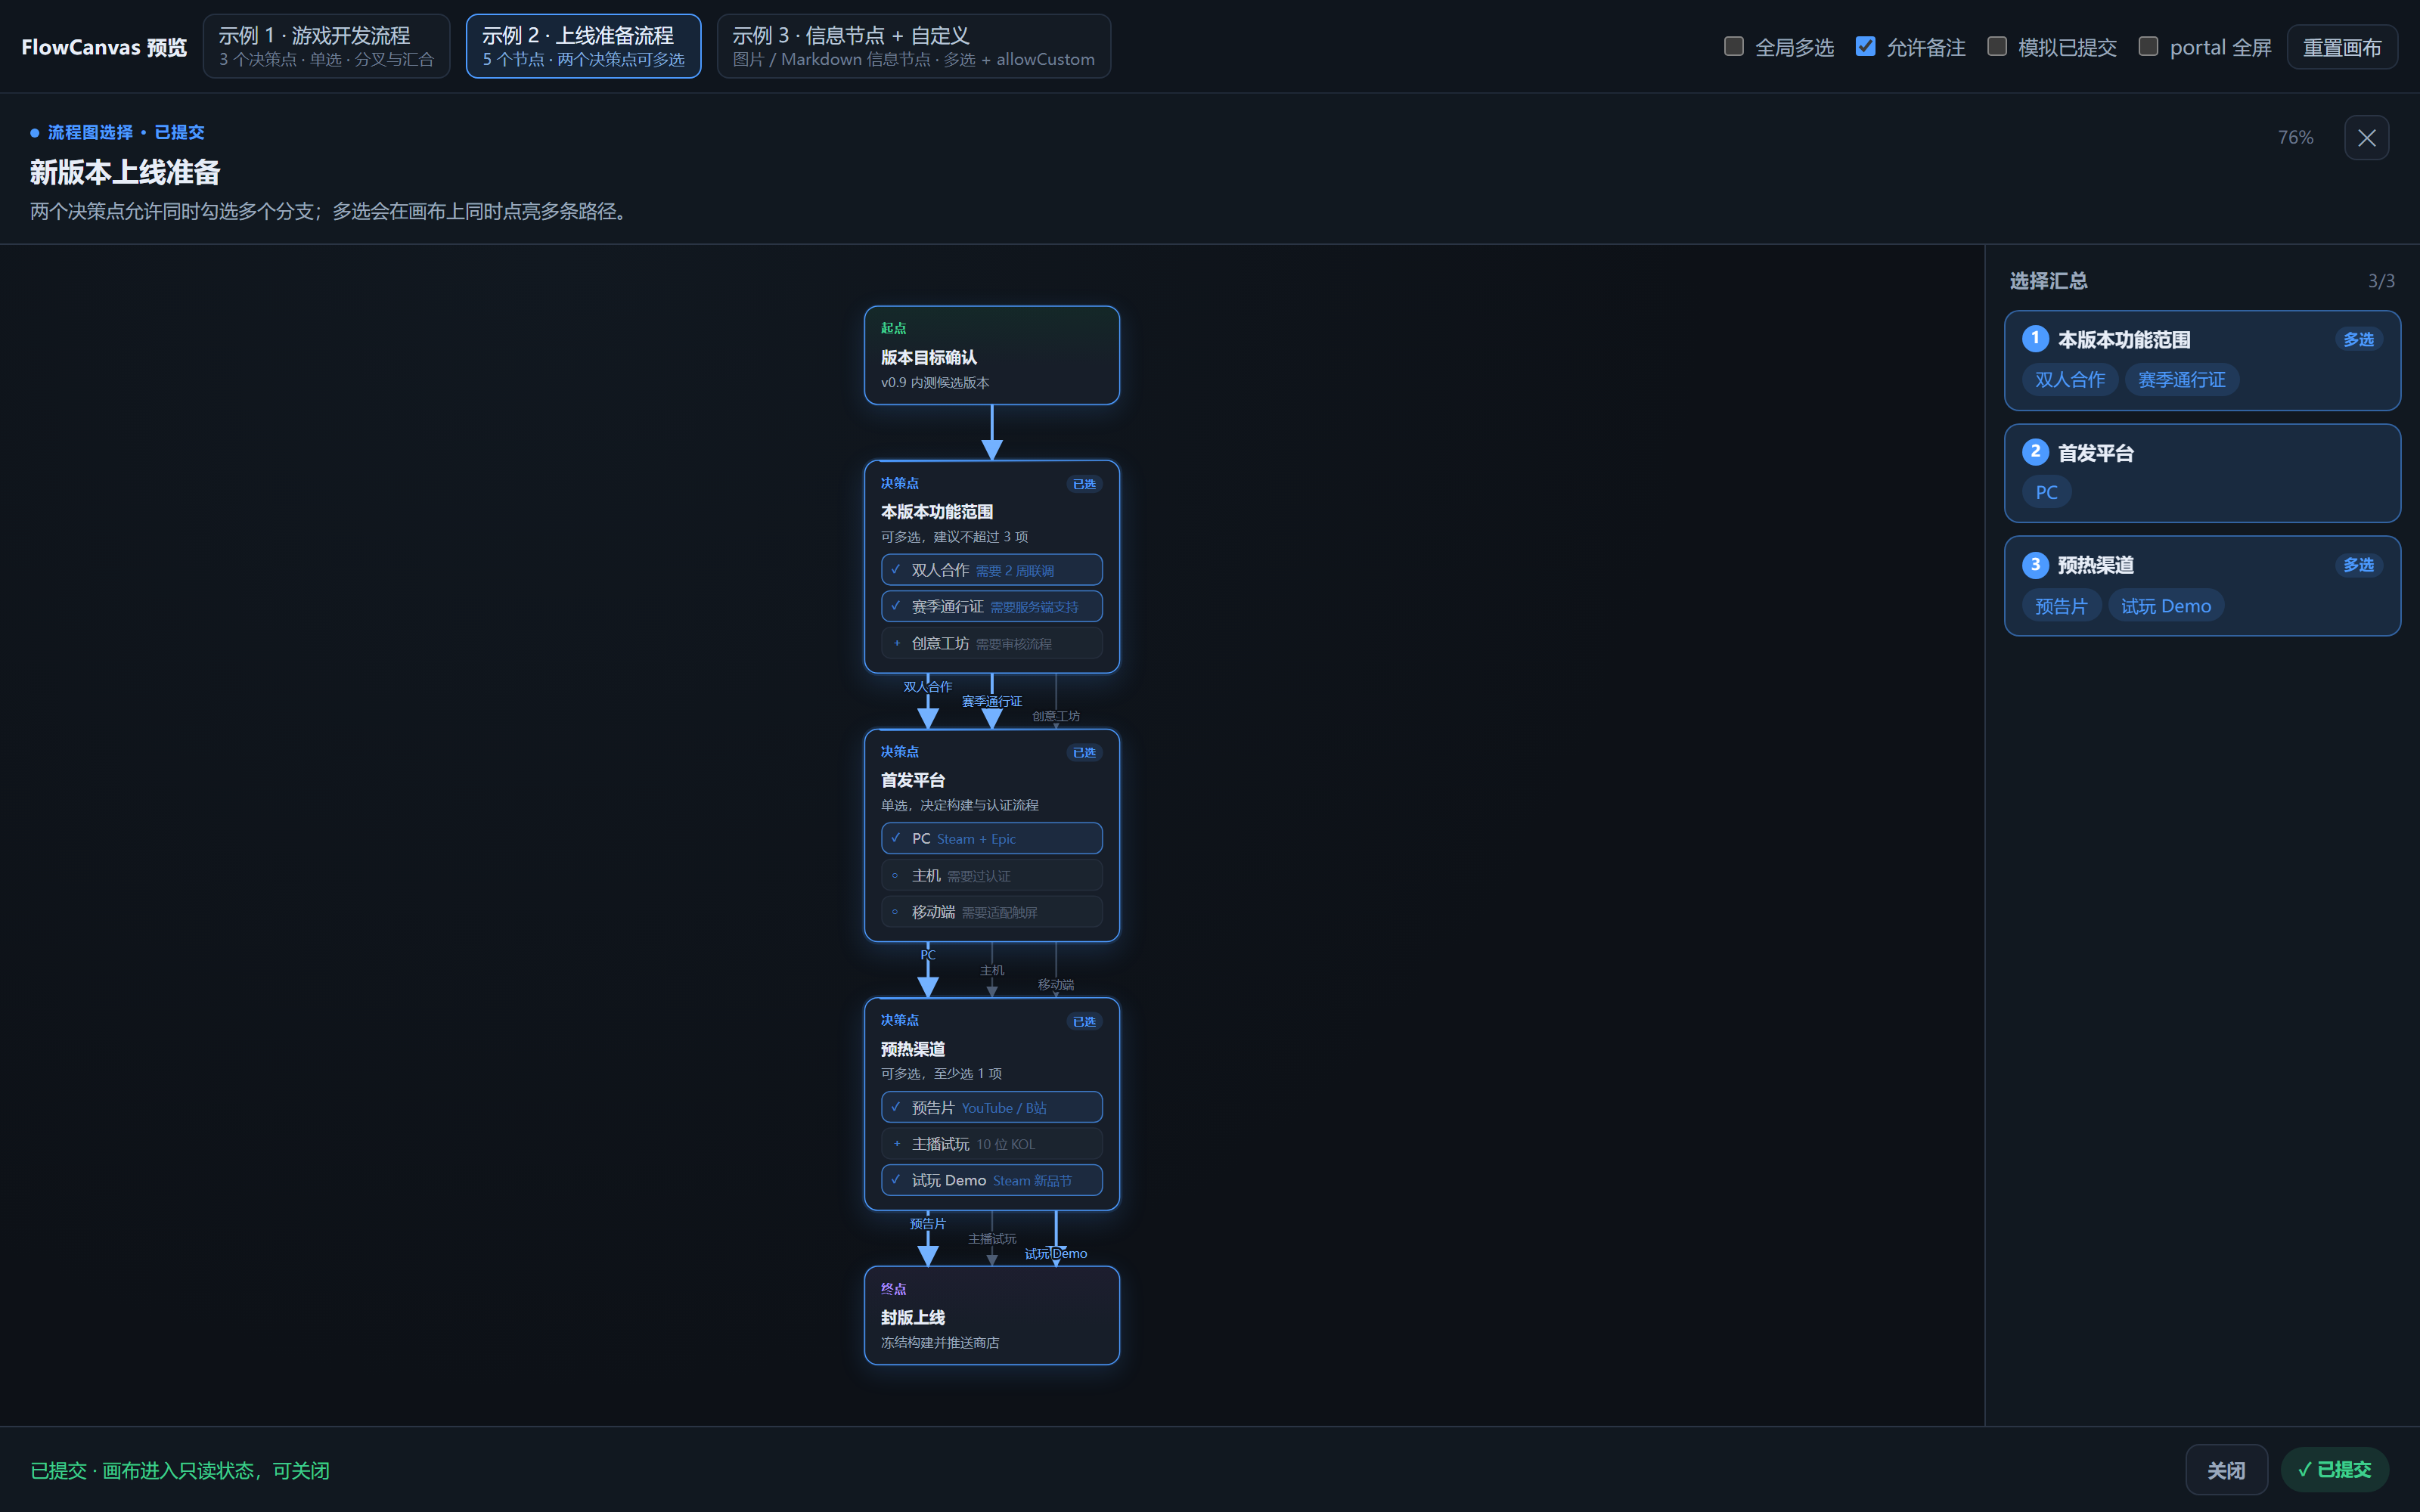
Task: Click the 试玩 Demo tag in summary
Action: point(2166,606)
